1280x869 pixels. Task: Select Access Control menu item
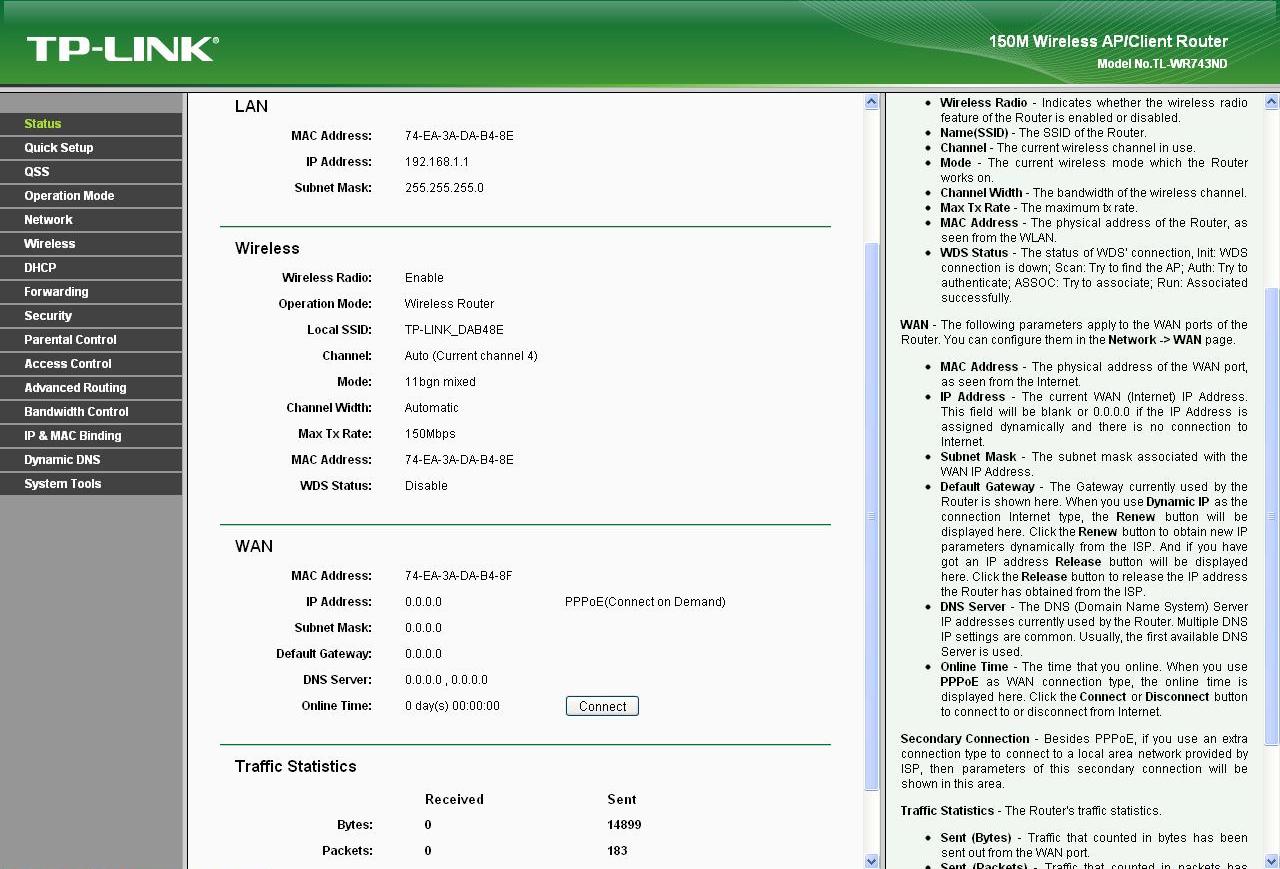91,364
